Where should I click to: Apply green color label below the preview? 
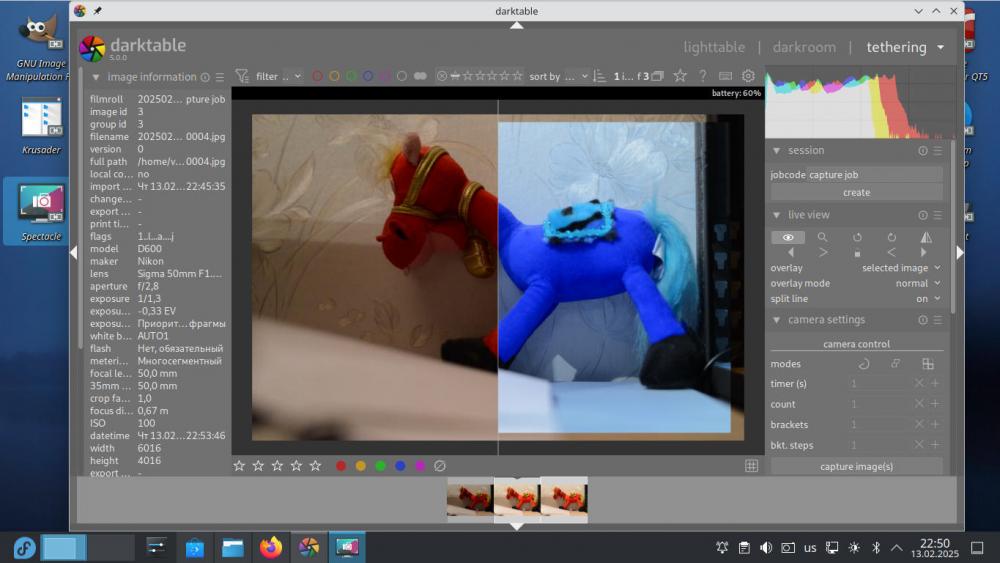coord(381,466)
